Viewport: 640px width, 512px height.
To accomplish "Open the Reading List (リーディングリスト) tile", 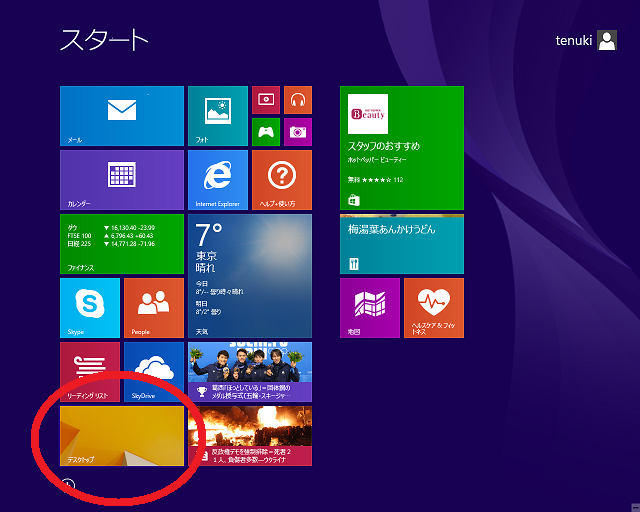I will click(x=89, y=372).
